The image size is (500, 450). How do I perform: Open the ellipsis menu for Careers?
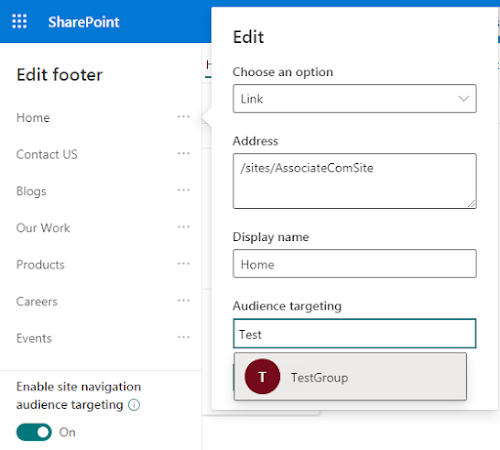tap(184, 300)
